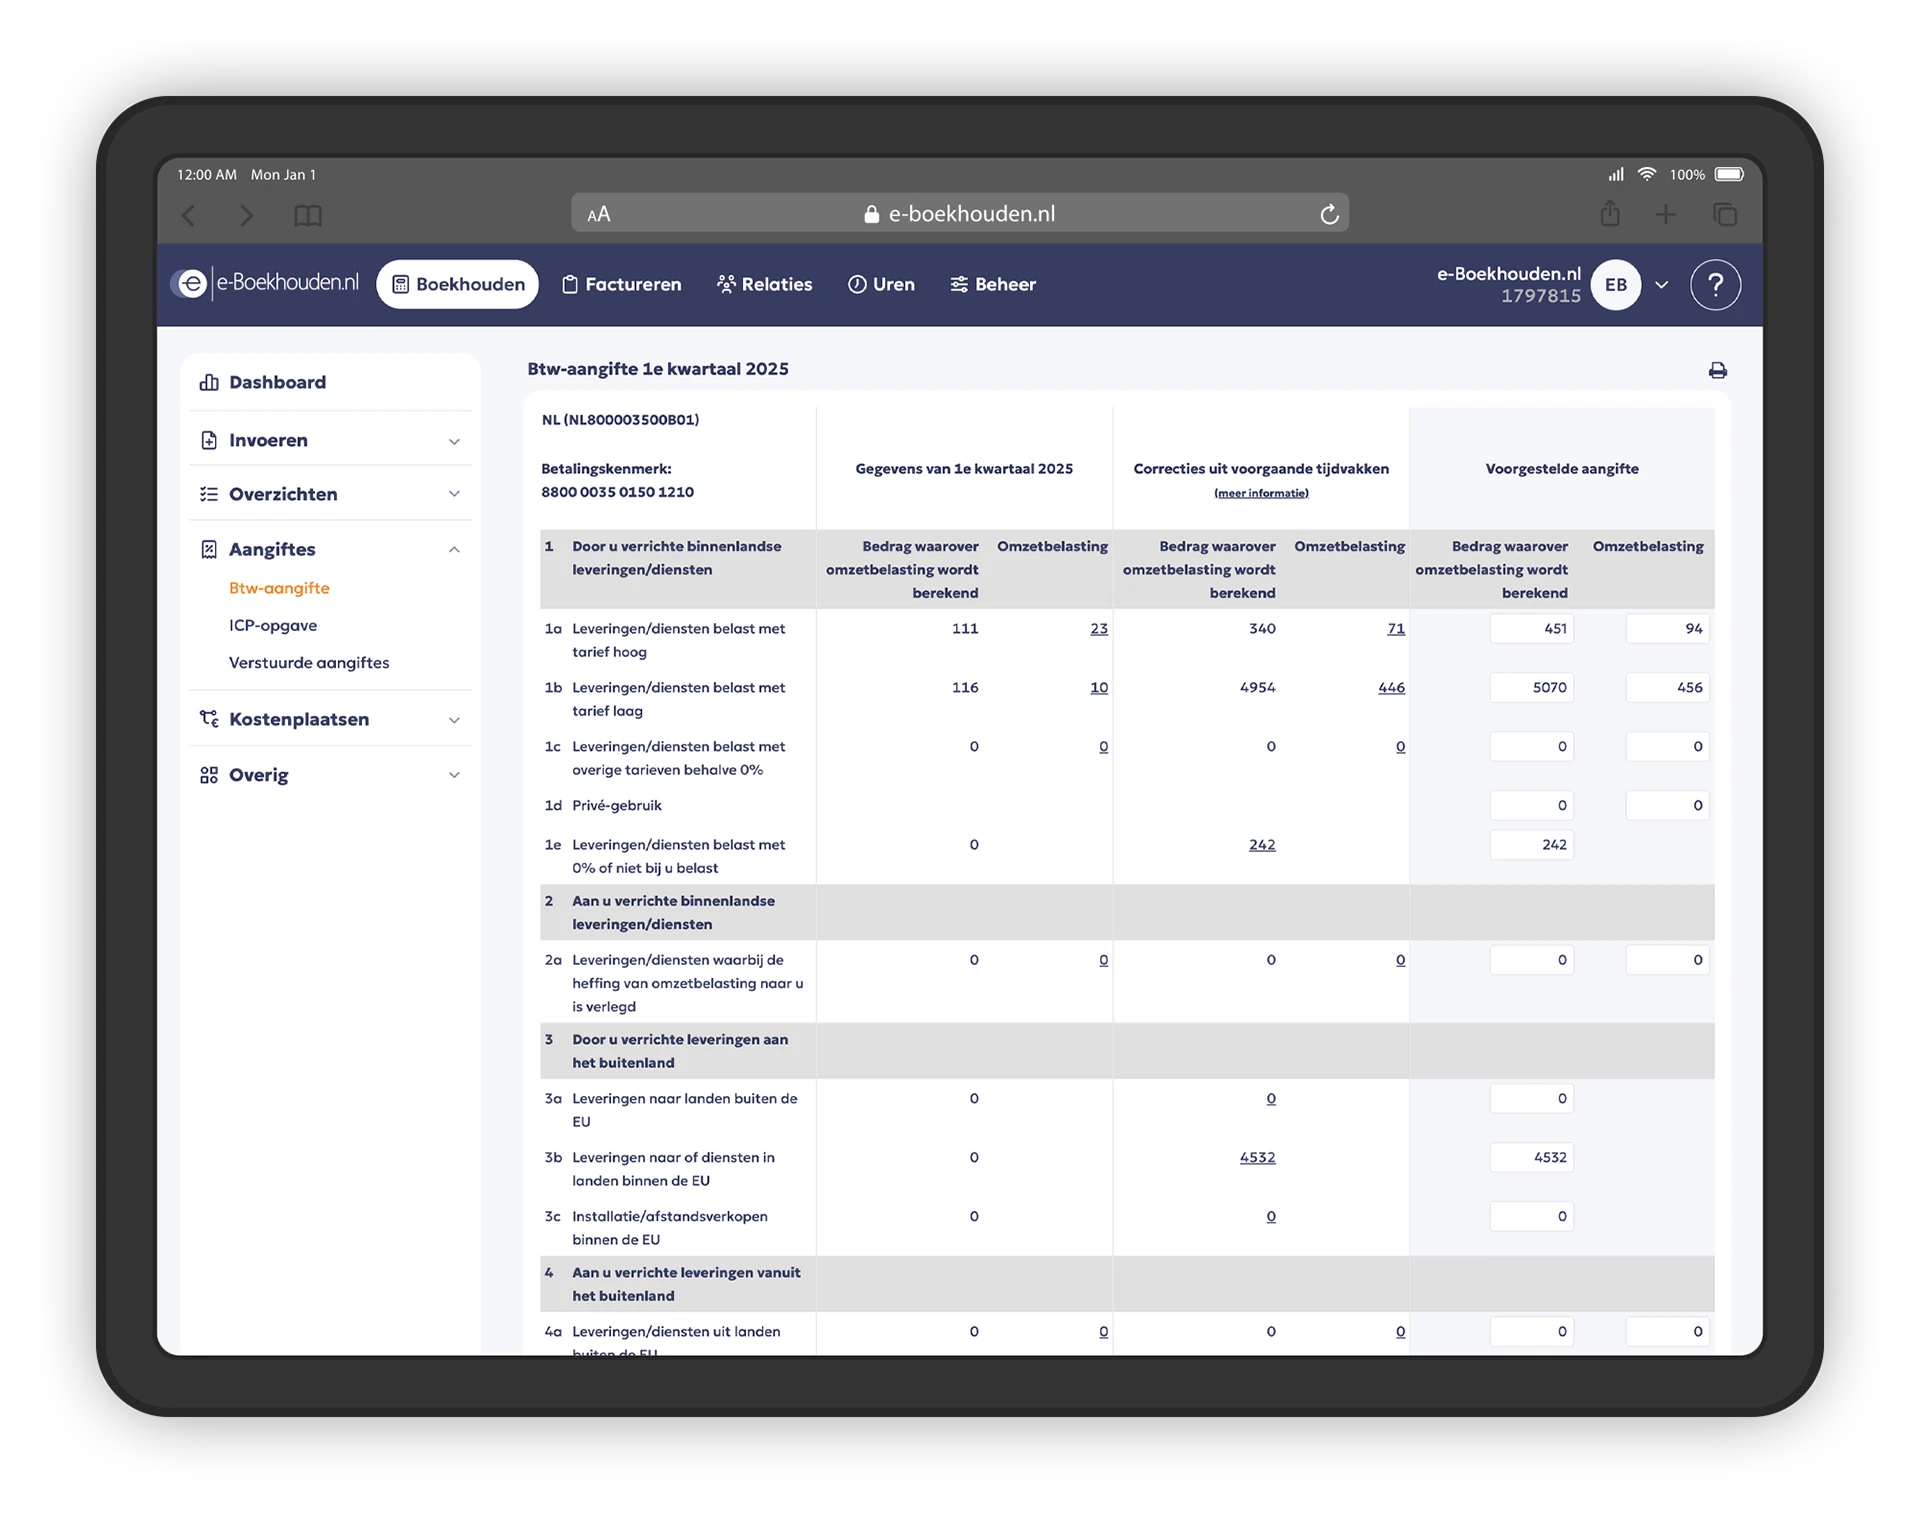Open Safari's bookmarks book icon
Viewport: 1920px width, 1513px height.
tap(308, 216)
